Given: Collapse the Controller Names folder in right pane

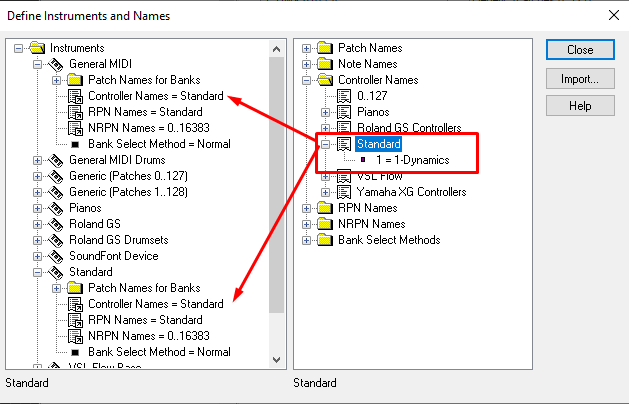Looking at the screenshot, I should (x=307, y=80).
